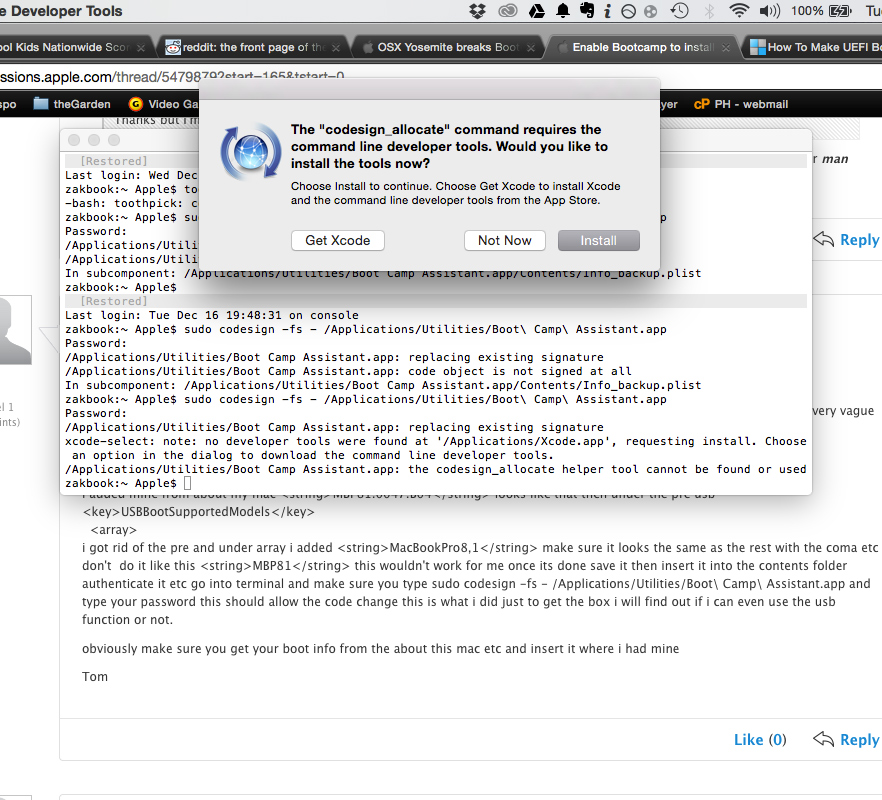Click the Software Update globe icon in dialog
Screen dimensions: 882x800
[251, 152]
